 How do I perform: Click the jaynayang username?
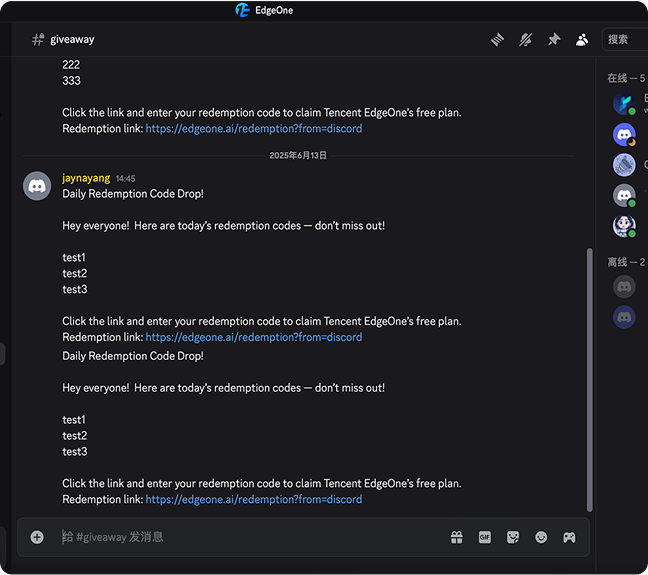tap(86, 178)
